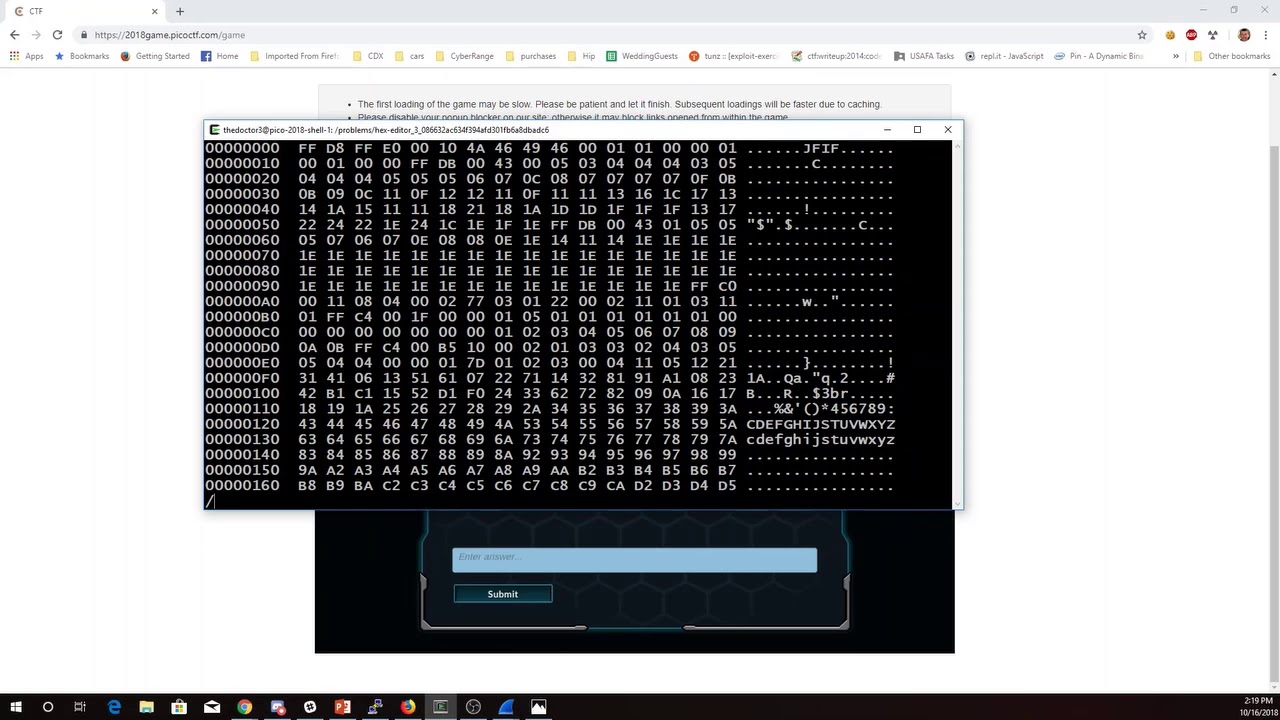Open the Imported From Firefox bookmark folder
The image size is (1280, 720).
click(x=294, y=56)
